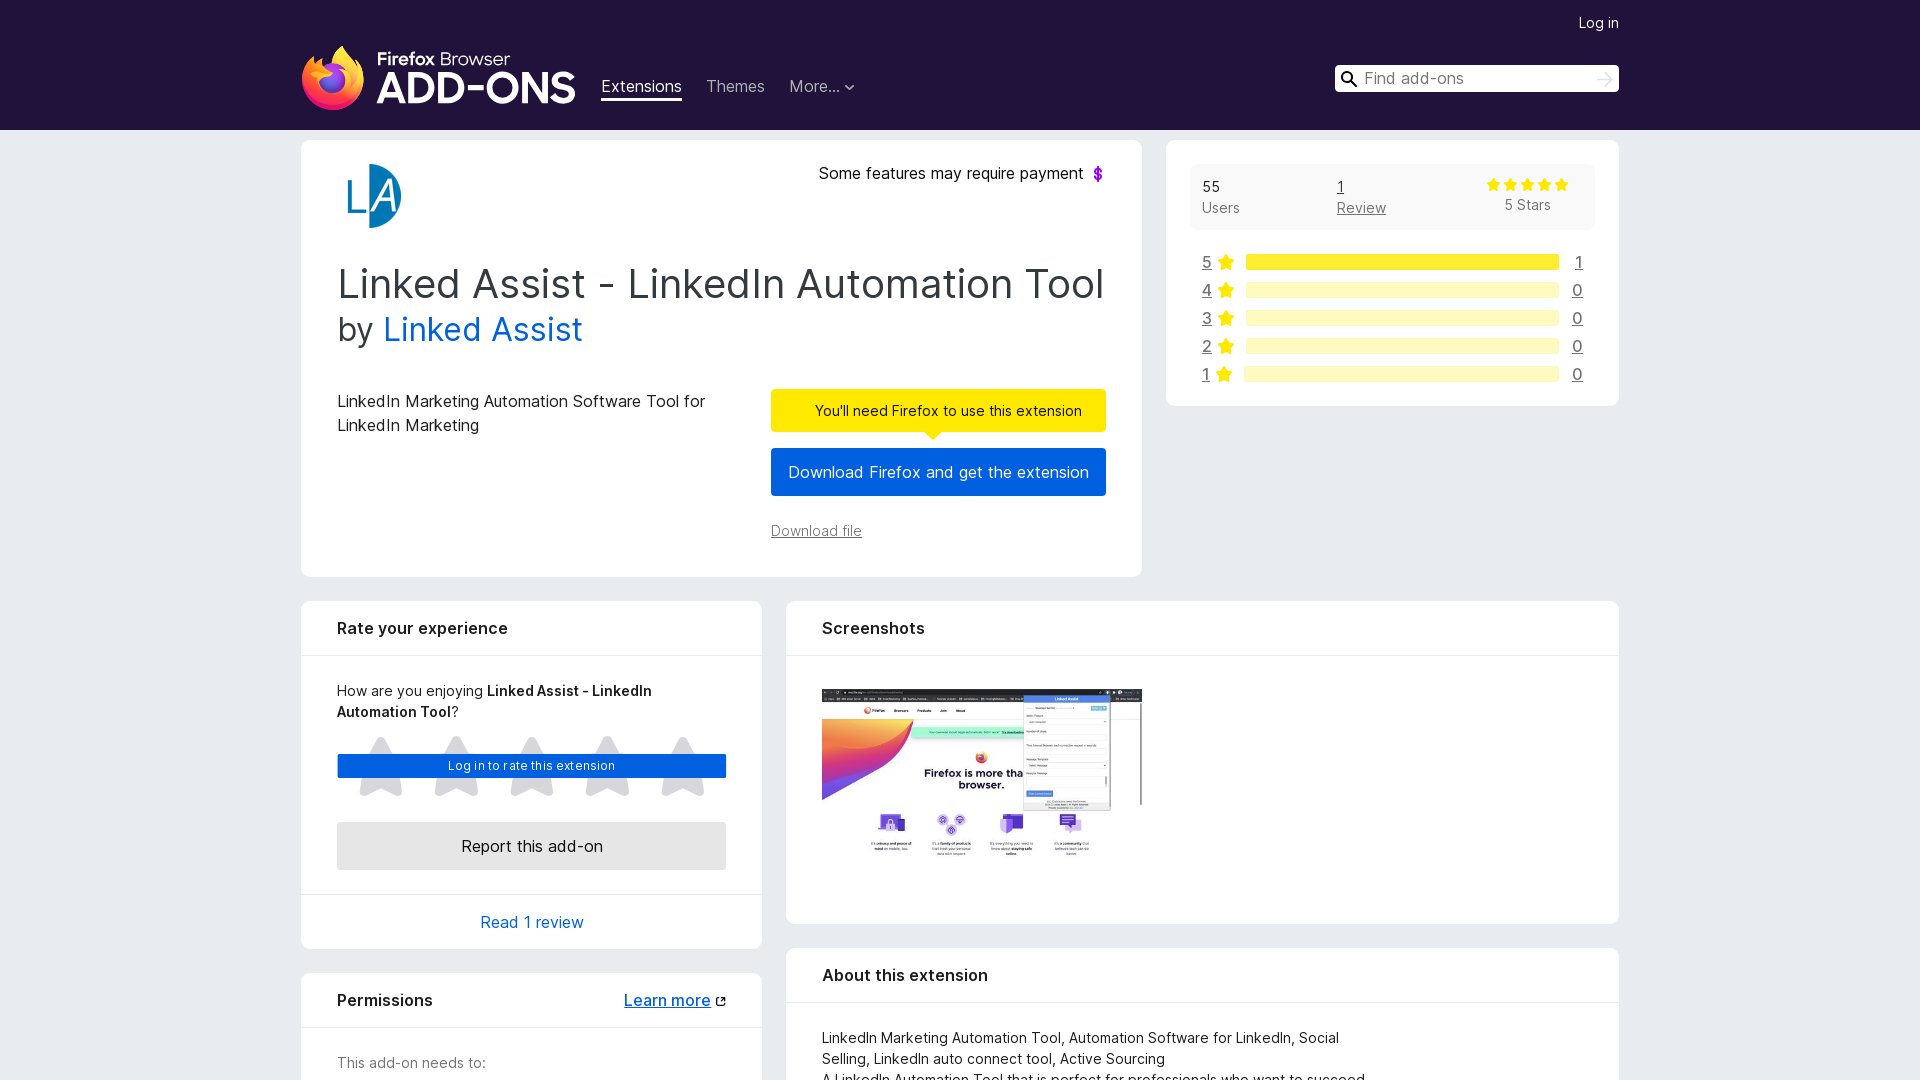The image size is (1920, 1080).
Task: Click Log in to rate this extension
Action: pyautogui.click(x=532, y=766)
